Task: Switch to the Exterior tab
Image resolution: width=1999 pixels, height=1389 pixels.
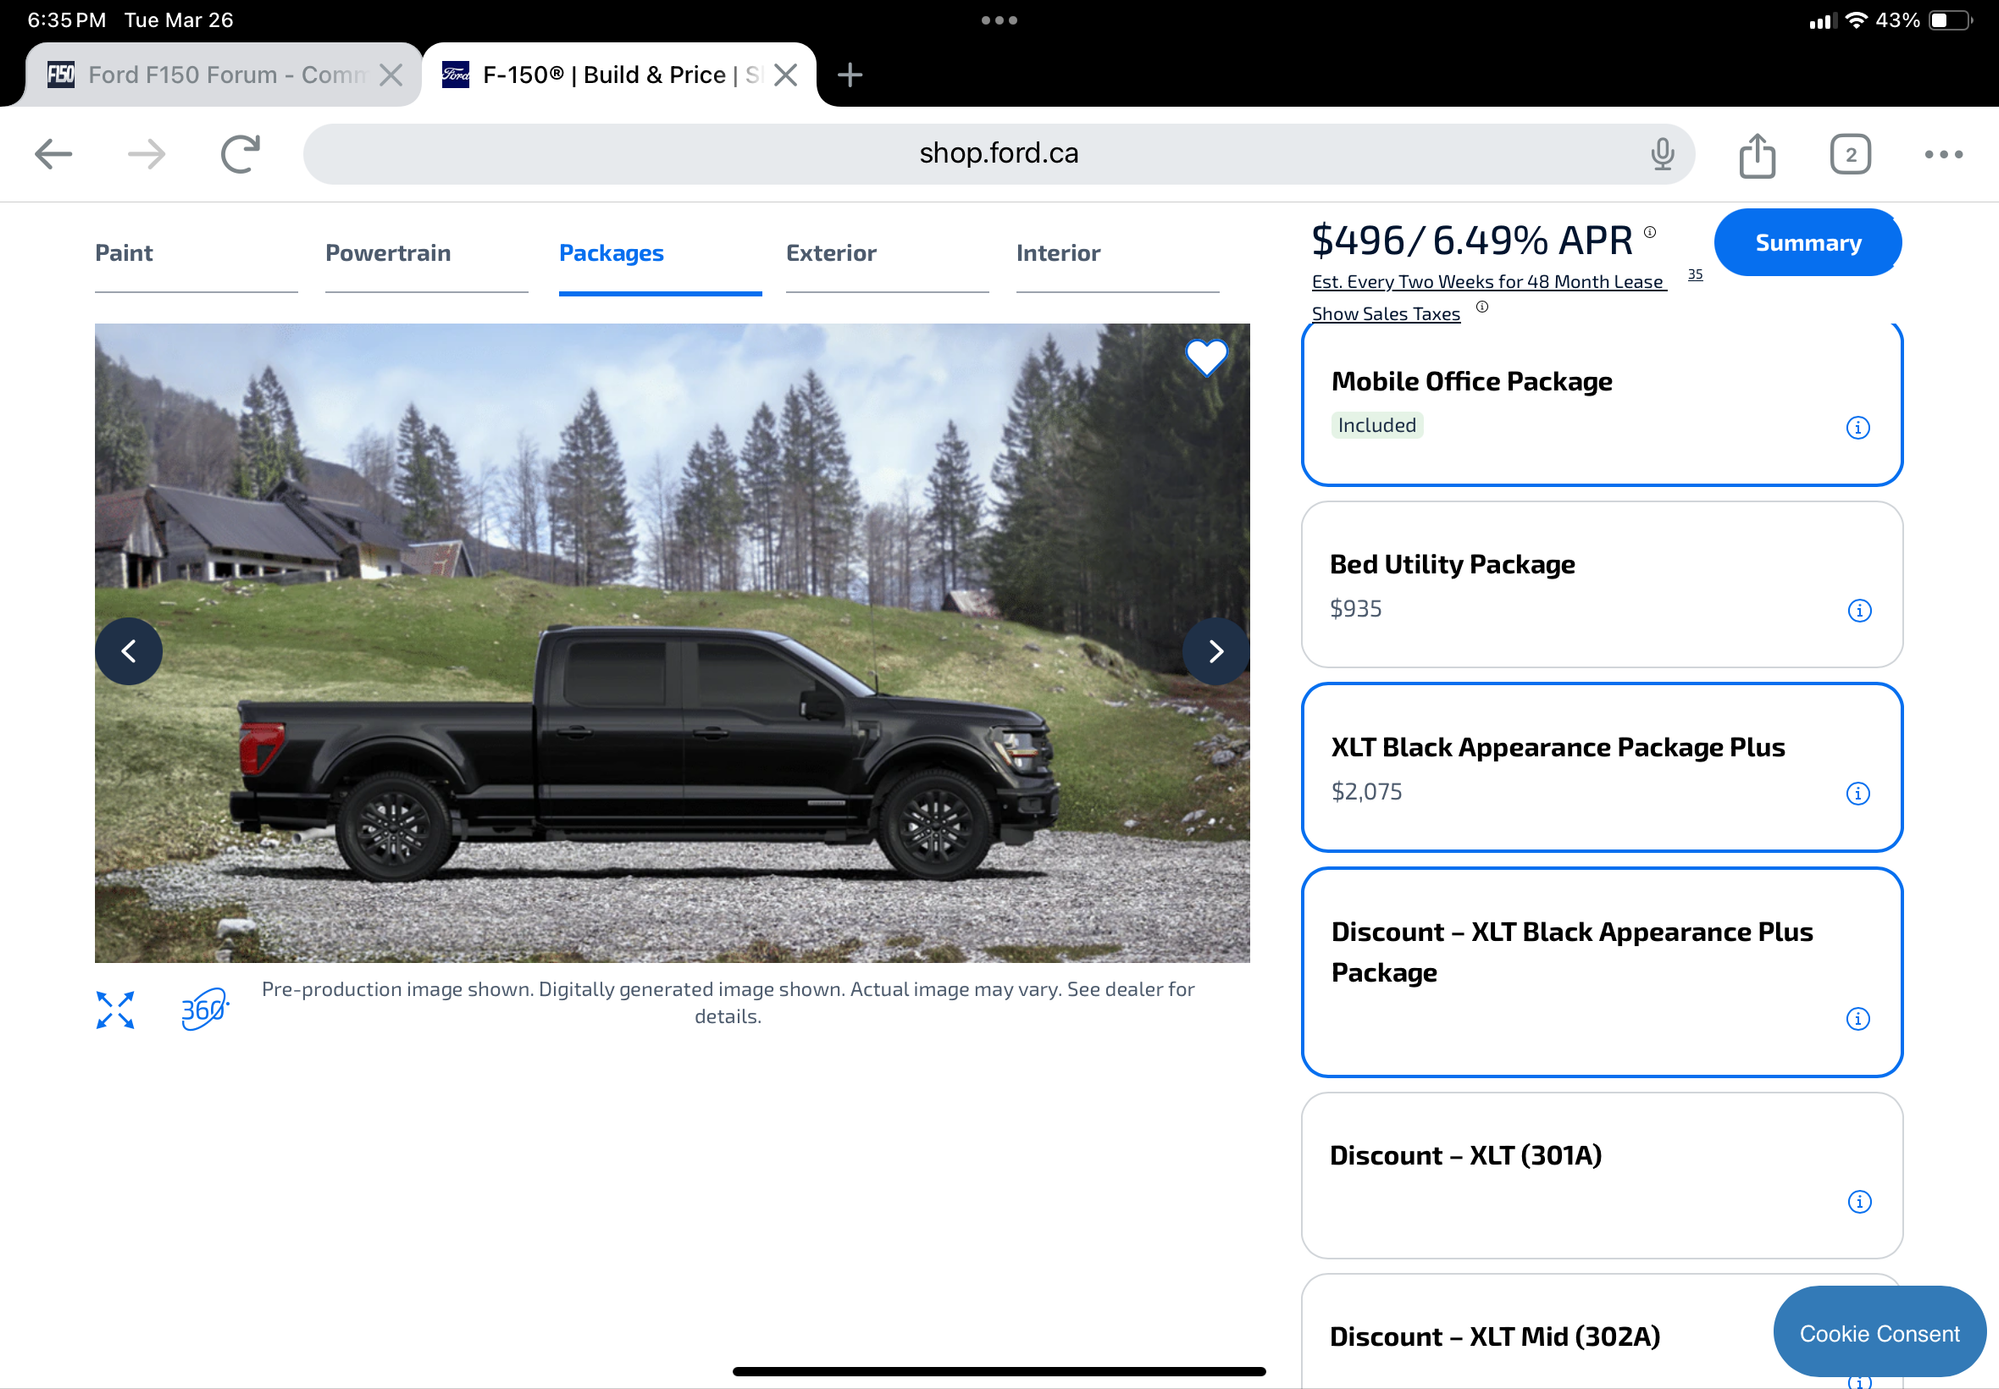Action: 831,253
